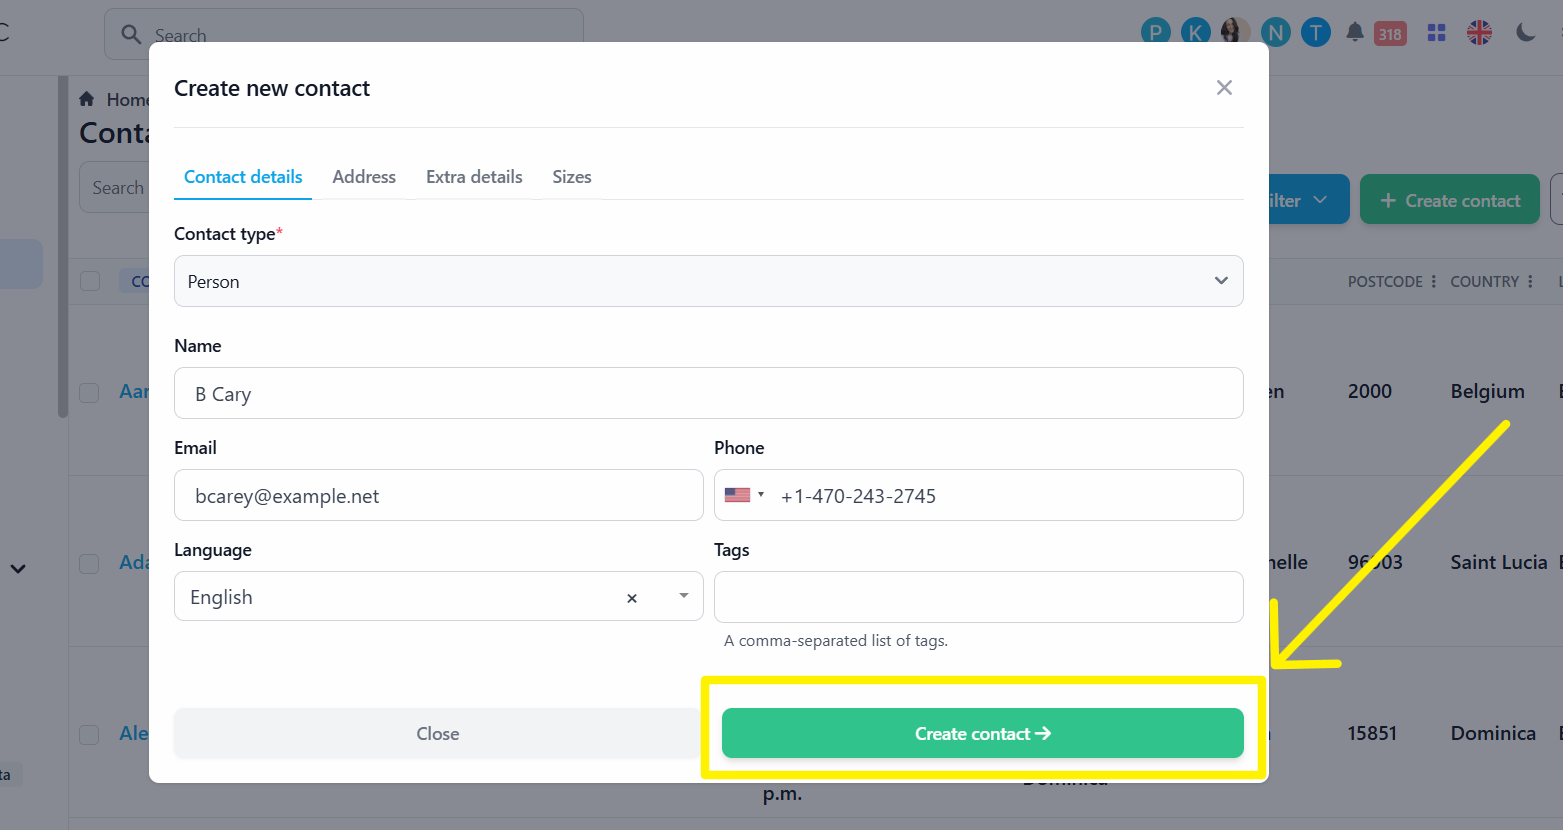
Task: Click postcode 15851 cell
Action: (x=1372, y=734)
